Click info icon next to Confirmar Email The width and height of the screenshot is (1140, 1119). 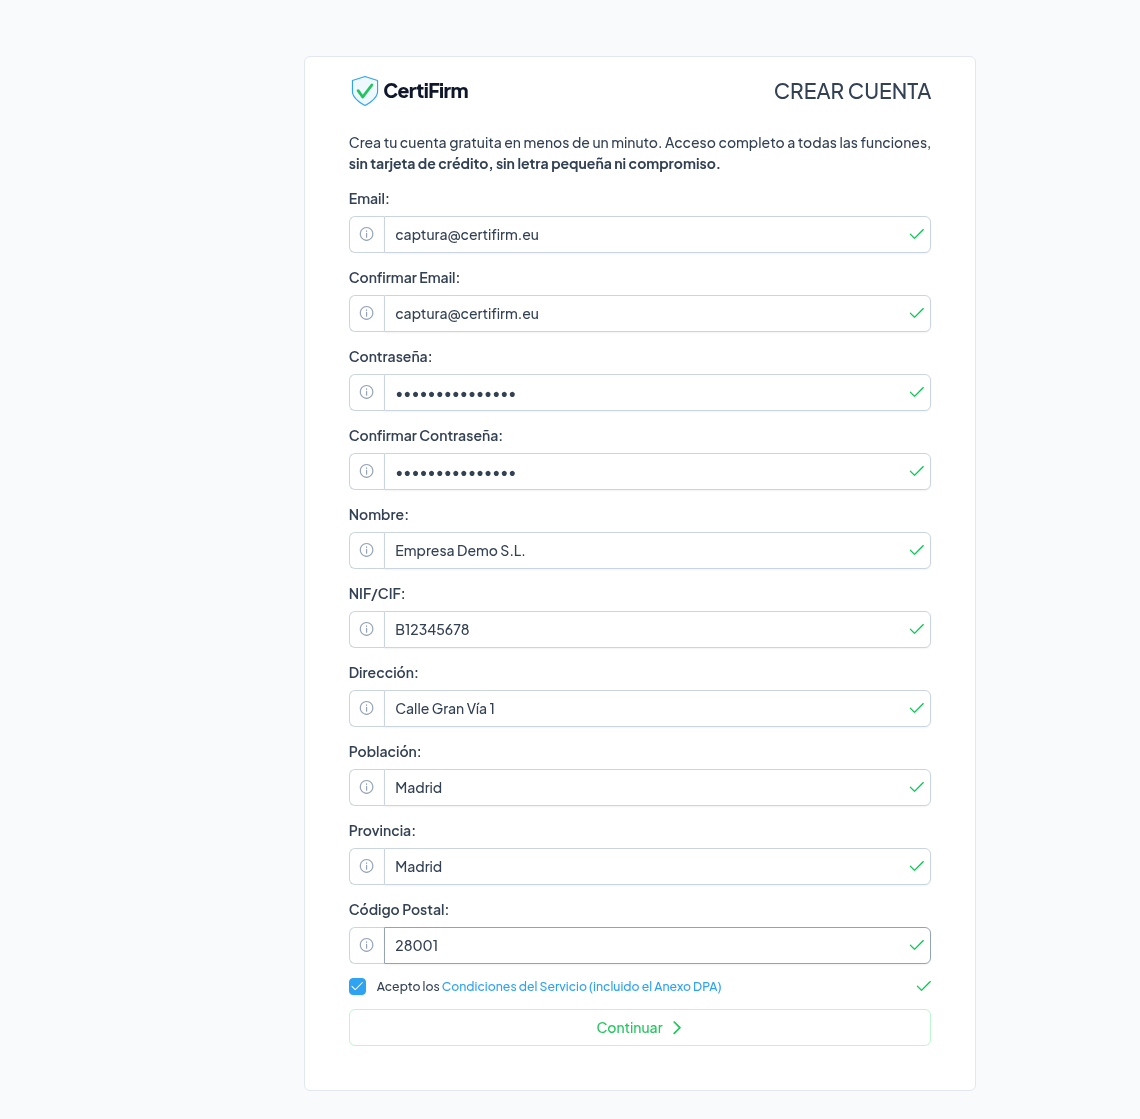[367, 313]
